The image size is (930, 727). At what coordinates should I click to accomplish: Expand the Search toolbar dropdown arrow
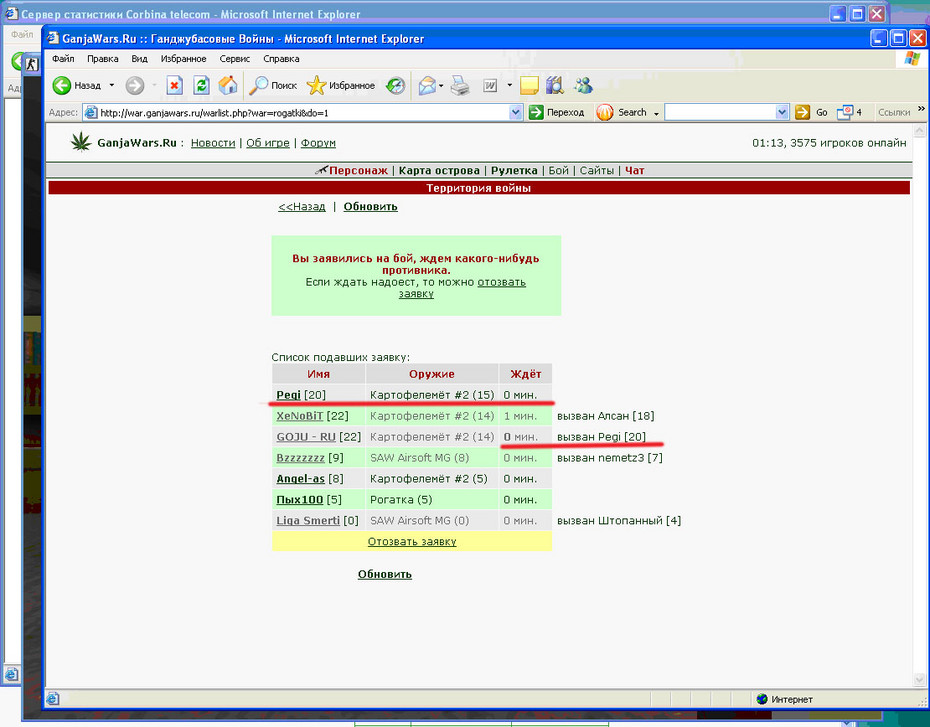click(656, 113)
